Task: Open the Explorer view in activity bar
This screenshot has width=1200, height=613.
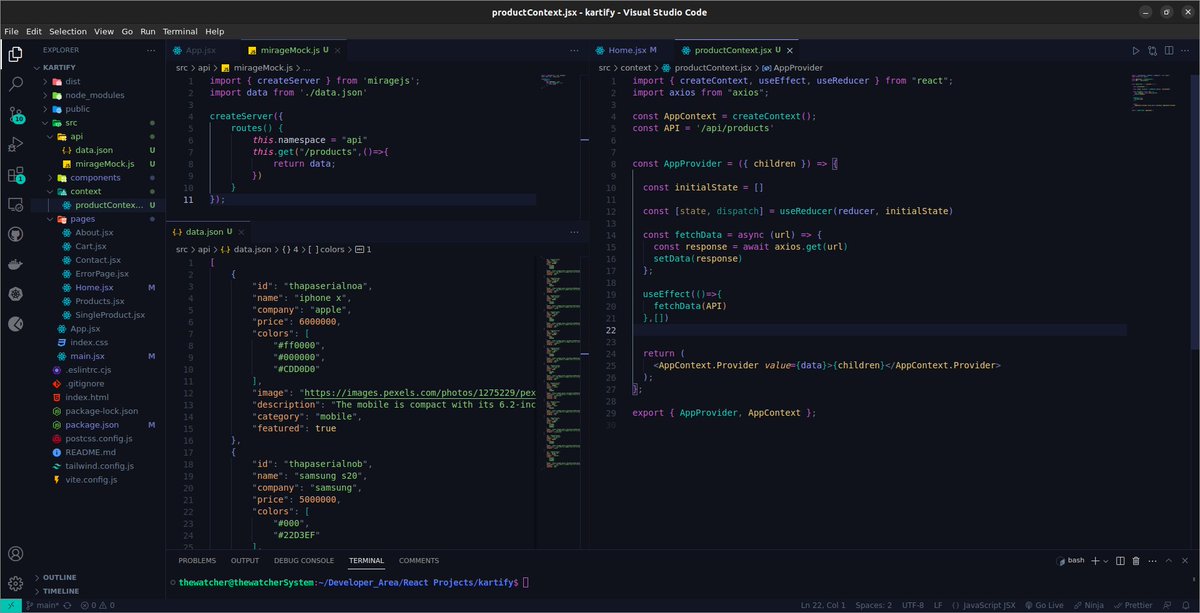Action: pos(15,54)
